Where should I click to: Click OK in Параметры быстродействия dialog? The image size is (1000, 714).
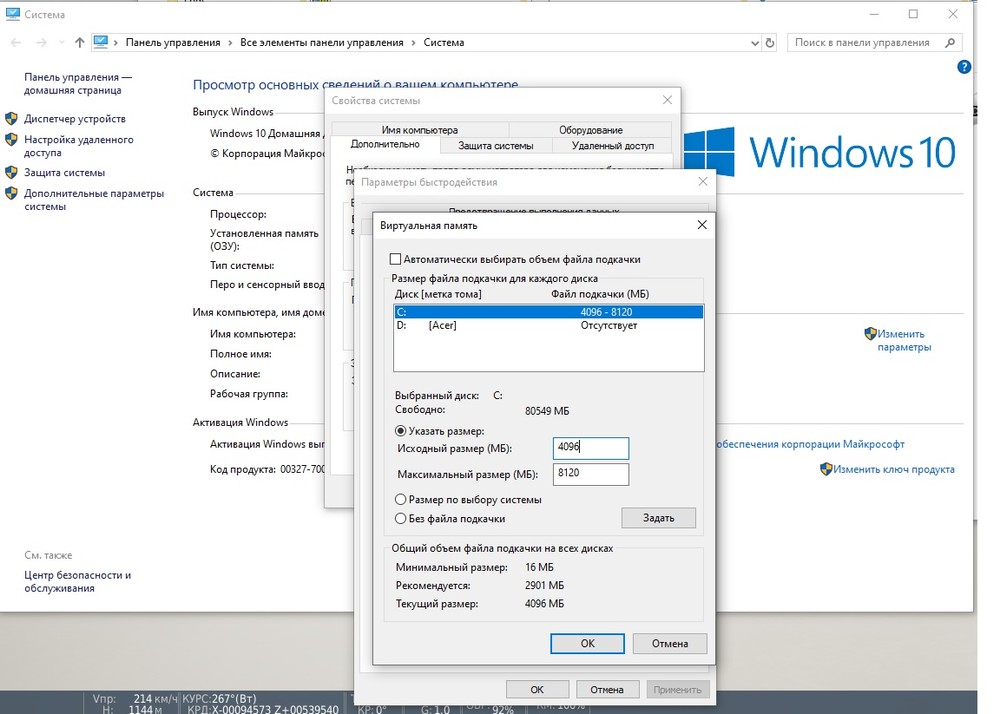coord(537,689)
